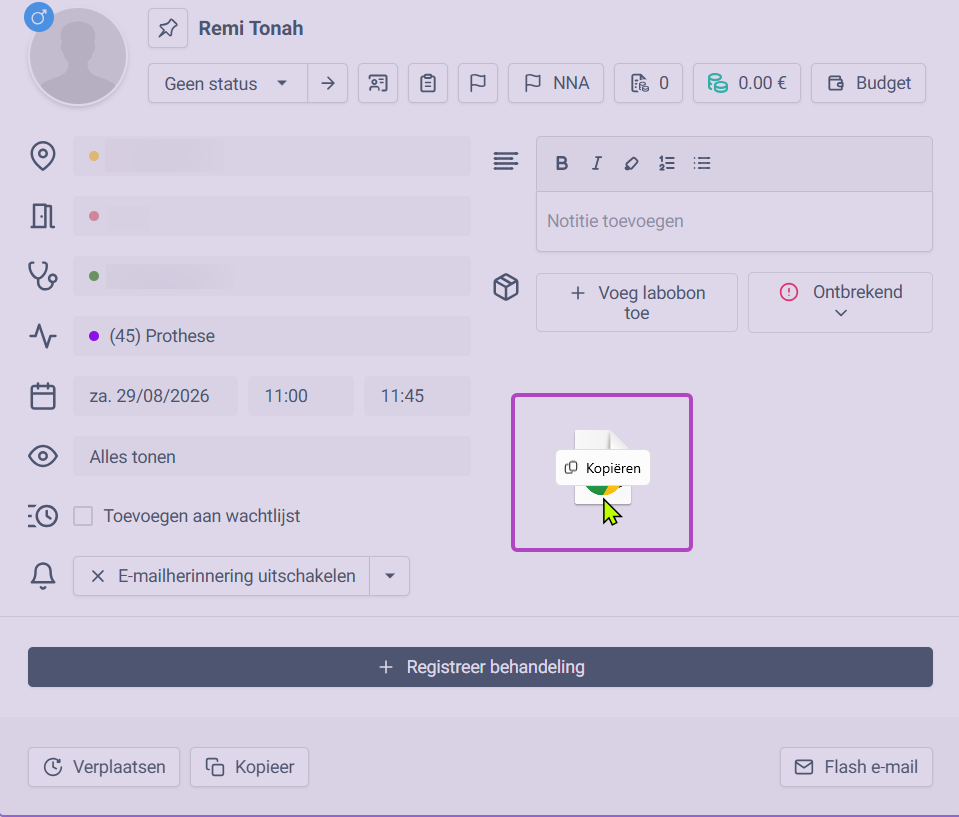Screen dimensions: 959x817
Task: Pin the patient with the pushpin icon
Action: click(168, 28)
